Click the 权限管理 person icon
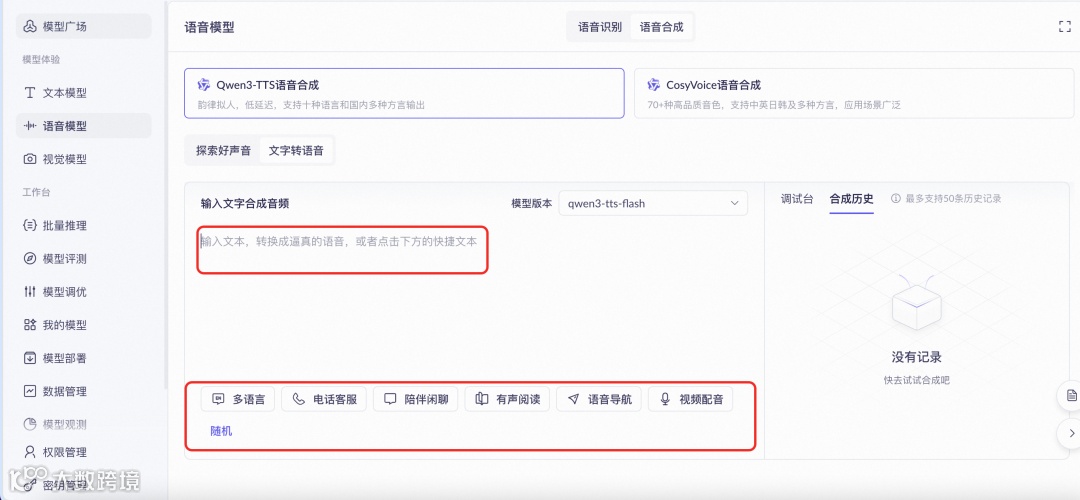This screenshot has width=1080, height=500. click(30, 452)
